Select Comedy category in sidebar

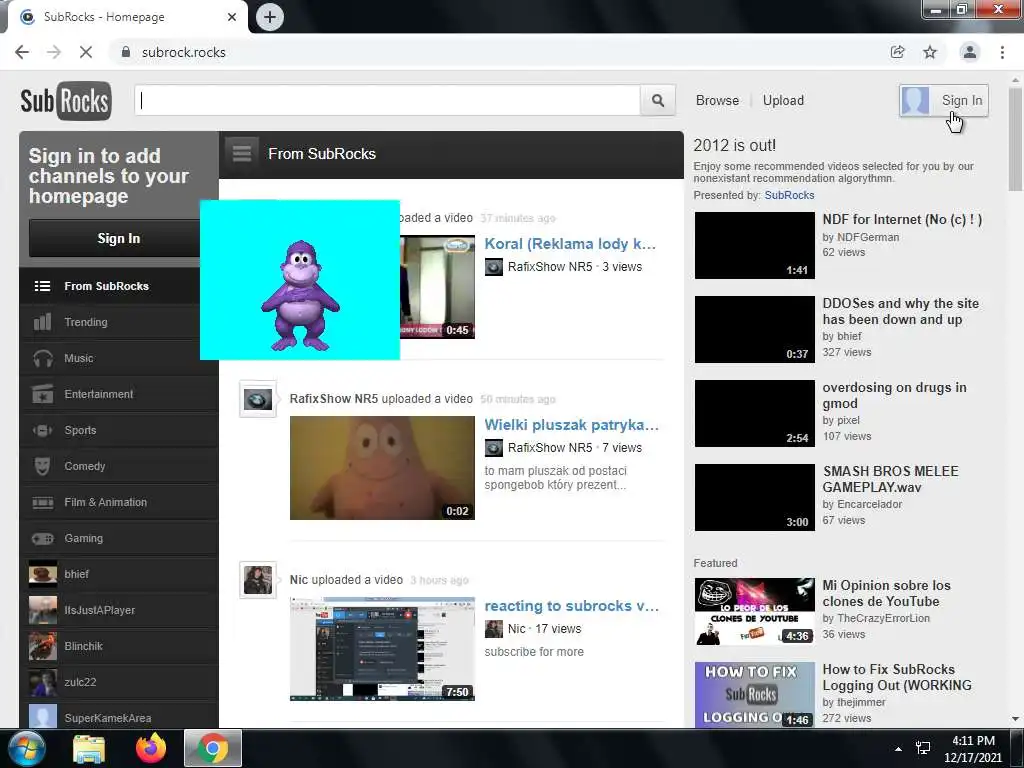119,466
